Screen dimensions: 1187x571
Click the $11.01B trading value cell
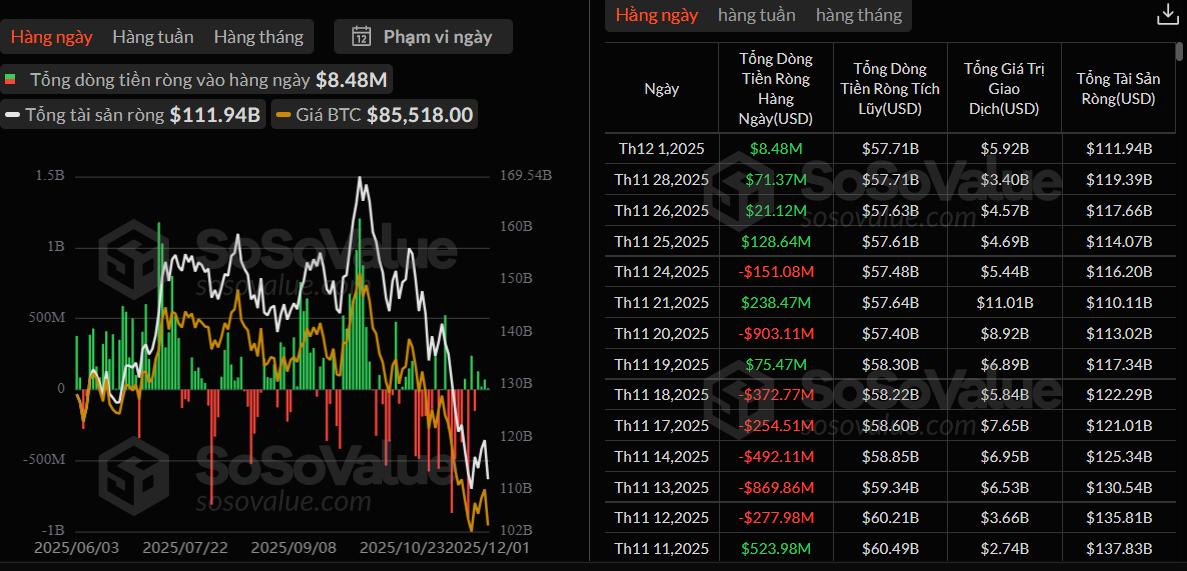coord(1005,303)
